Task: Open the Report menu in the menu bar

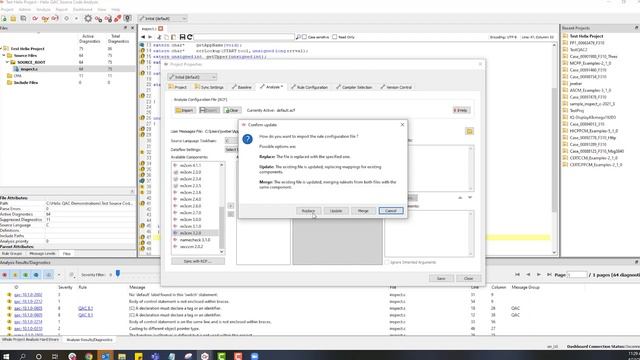Action: pyautogui.click(x=62, y=9)
